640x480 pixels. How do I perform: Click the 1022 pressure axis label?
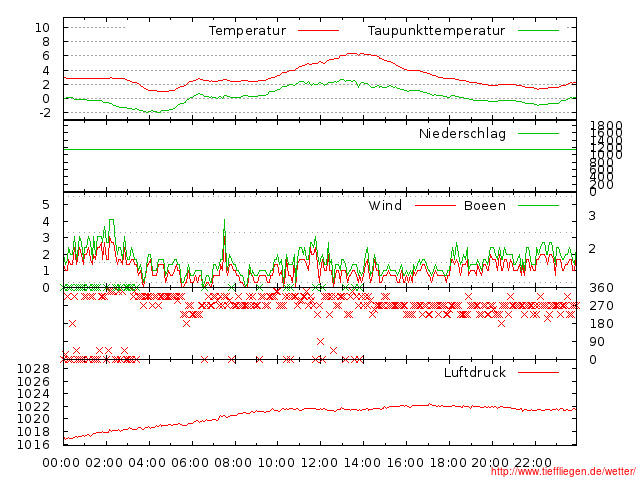pyautogui.click(x=33, y=407)
